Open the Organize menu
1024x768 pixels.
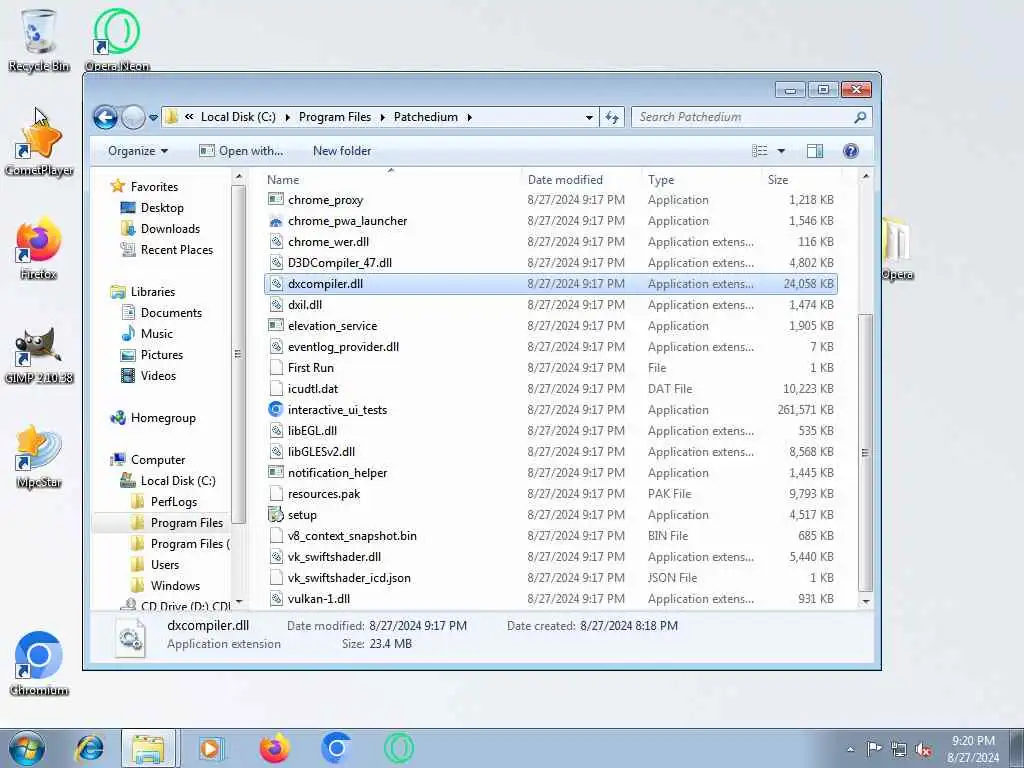pyautogui.click(x=138, y=152)
